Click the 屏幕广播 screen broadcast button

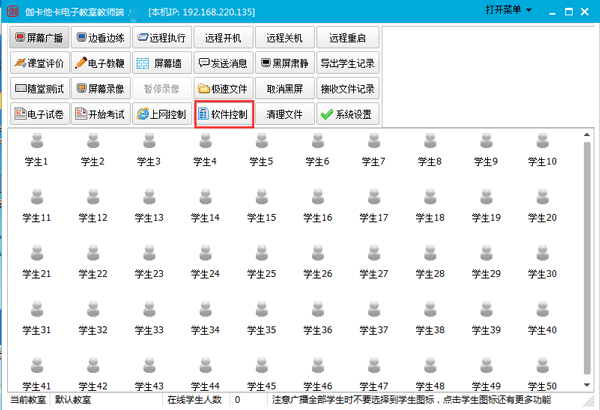coord(39,37)
